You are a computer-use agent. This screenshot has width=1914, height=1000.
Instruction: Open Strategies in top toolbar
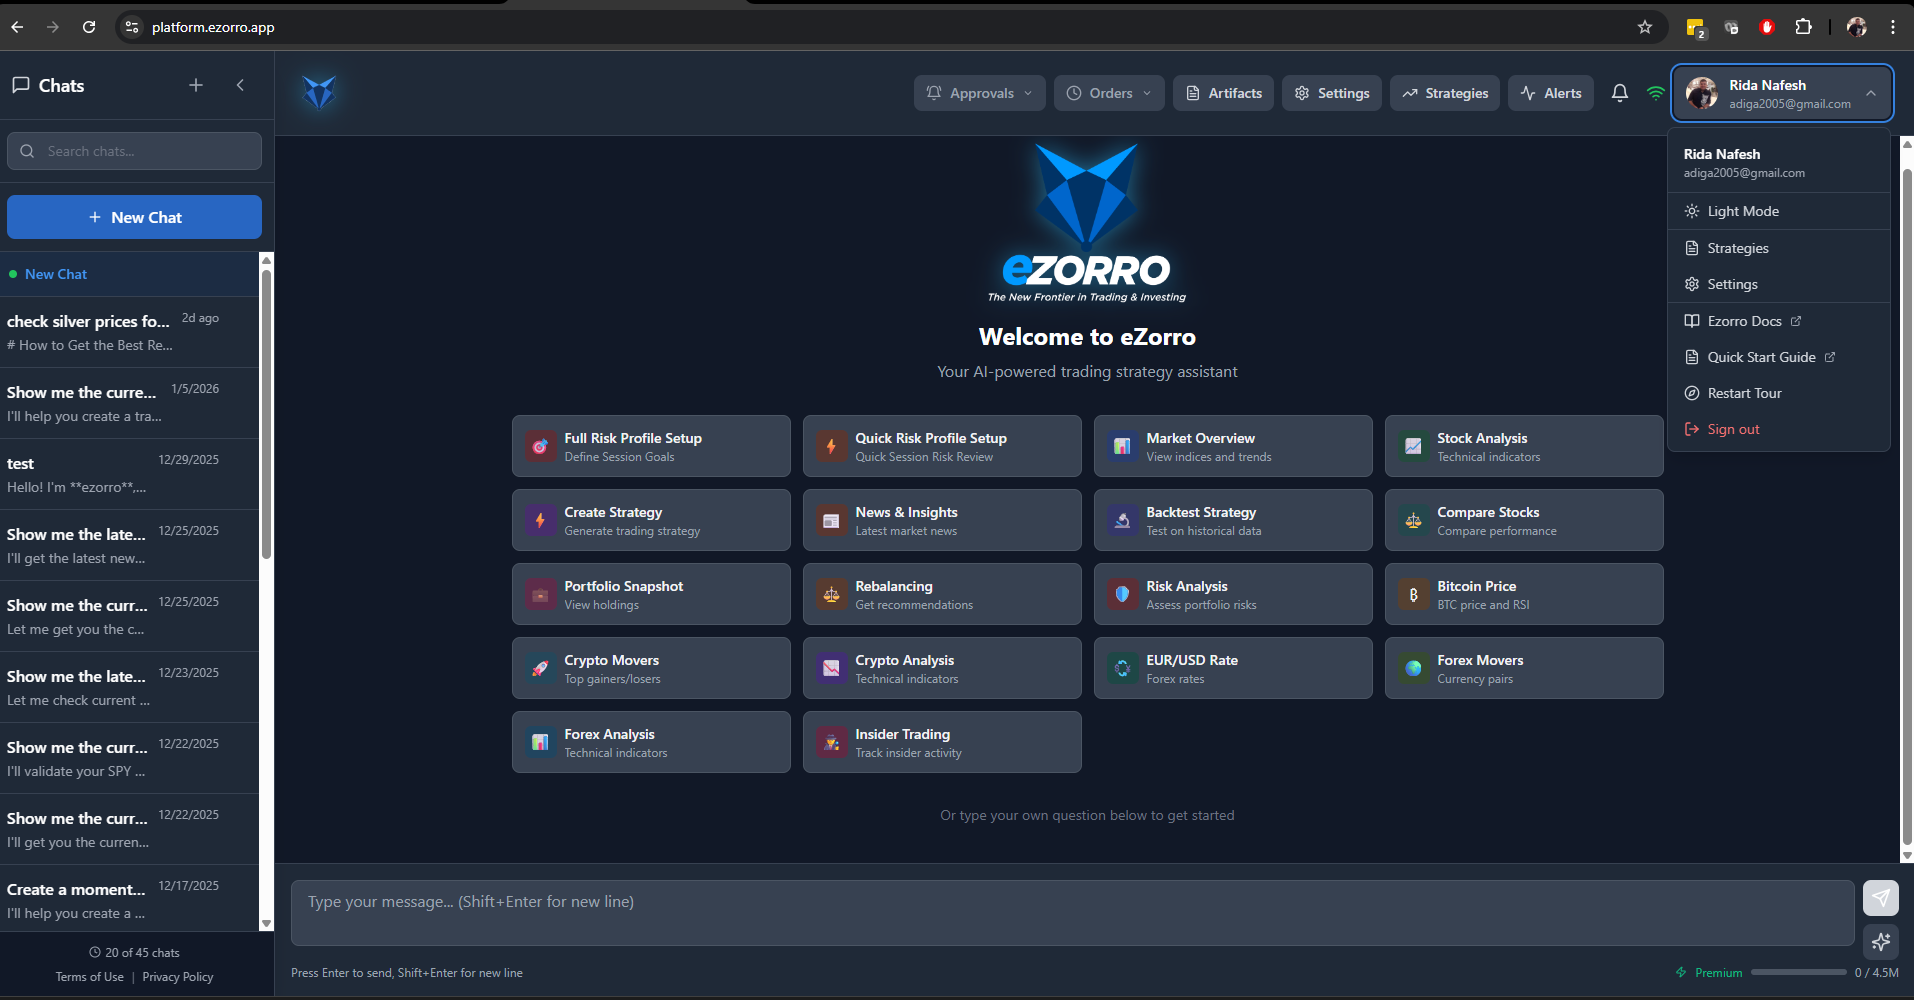tap(1445, 93)
